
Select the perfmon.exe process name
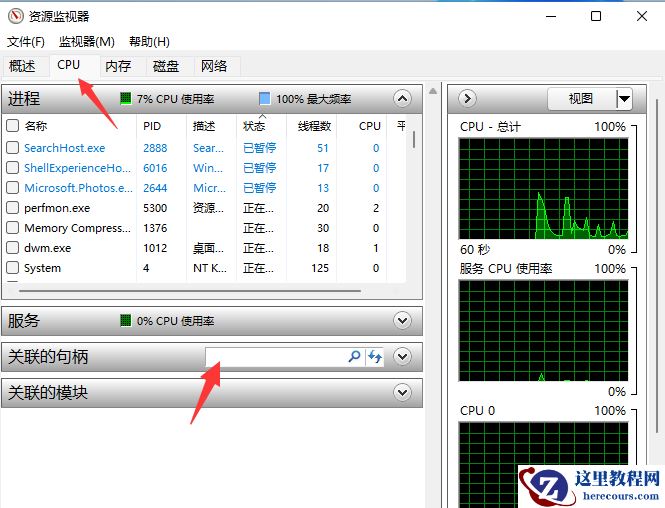point(57,208)
